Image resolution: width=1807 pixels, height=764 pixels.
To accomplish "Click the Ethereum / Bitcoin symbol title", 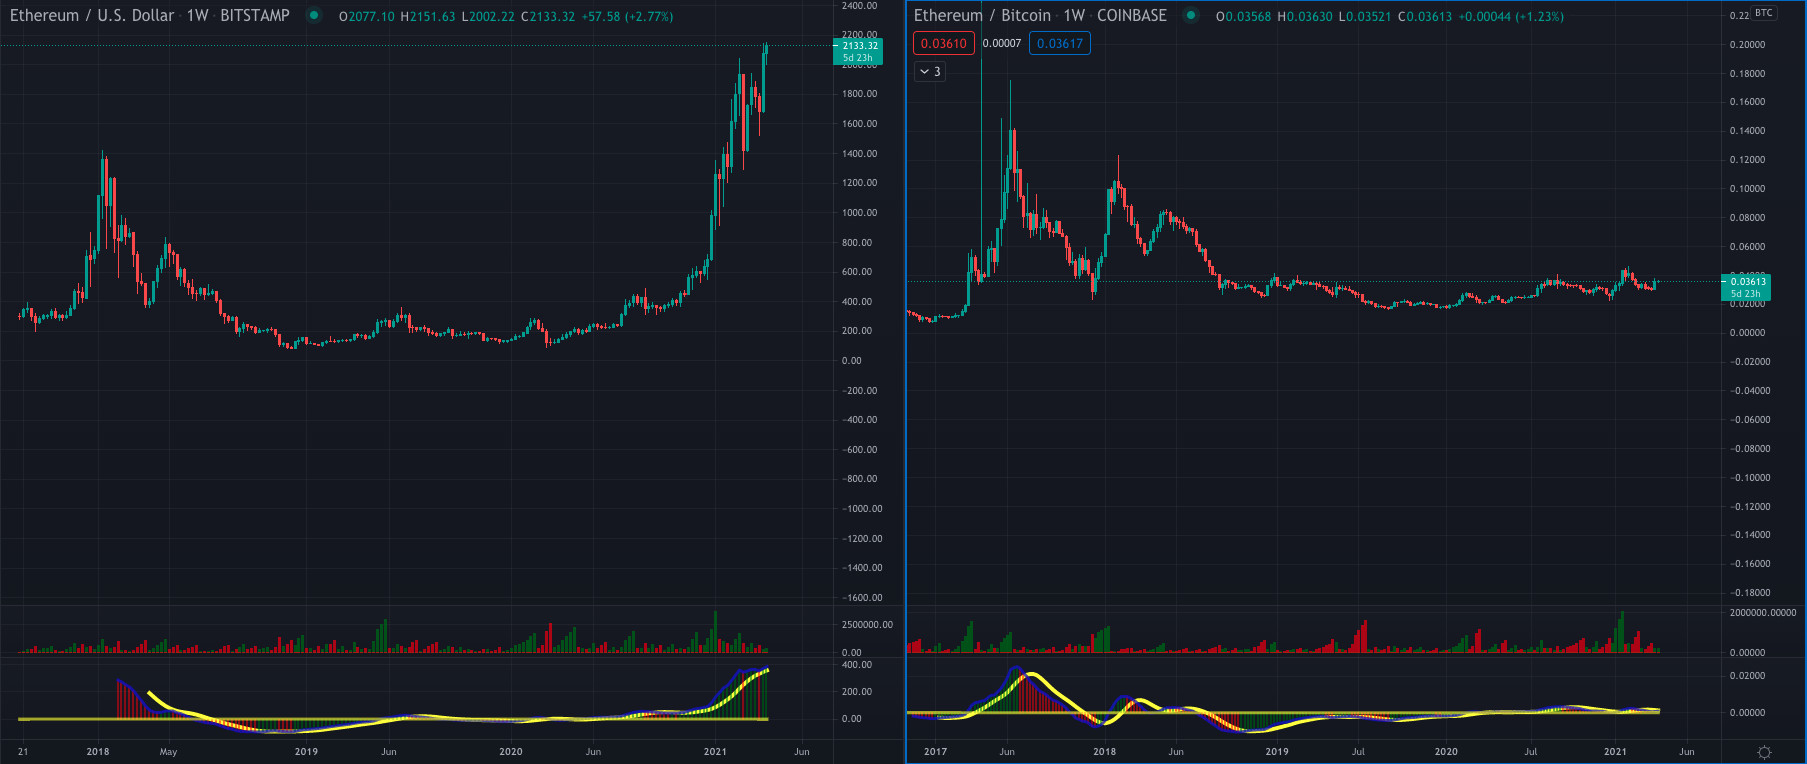I will [982, 16].
